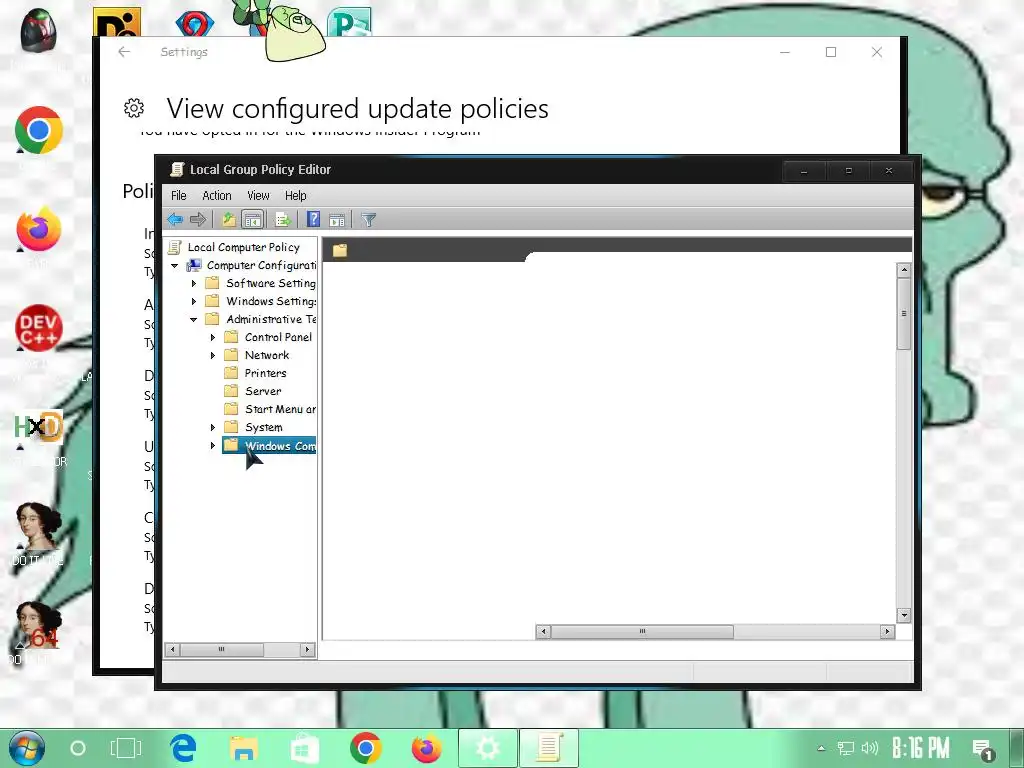Viewport: 1024px width, 768px height.
Task: Select Computer Configuration in the tree
Action: (261, 265)
